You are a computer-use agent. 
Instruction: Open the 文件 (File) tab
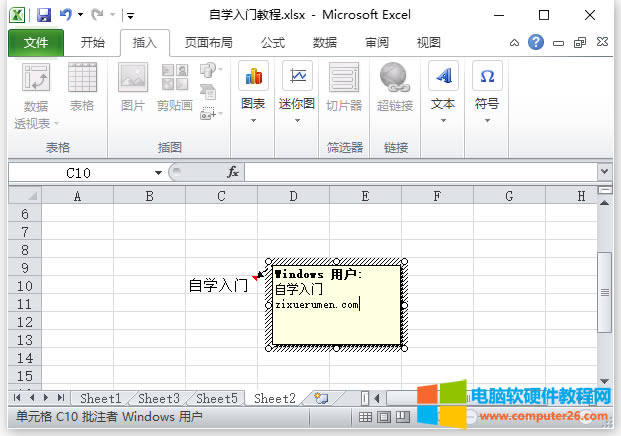click(36, 42)
